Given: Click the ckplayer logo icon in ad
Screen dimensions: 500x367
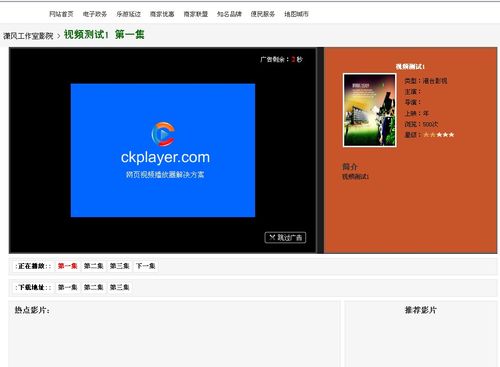Looking at the screenshot, I should [x=163, y=134].
